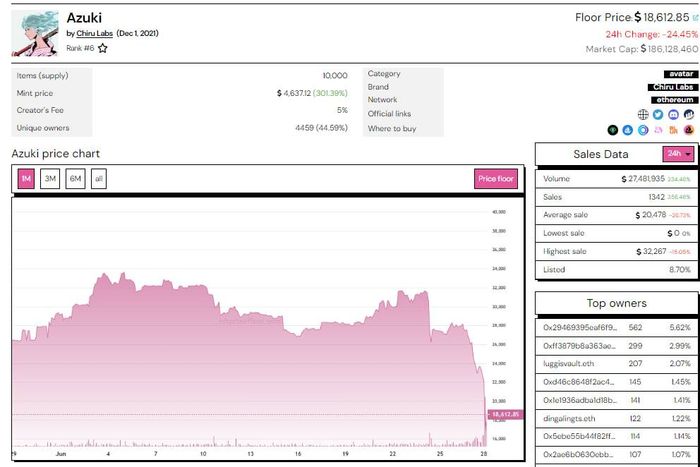Viewport: 700px width, 467px height.
Task: Click the 'Where to buy' label
Action: click(392, 129)
